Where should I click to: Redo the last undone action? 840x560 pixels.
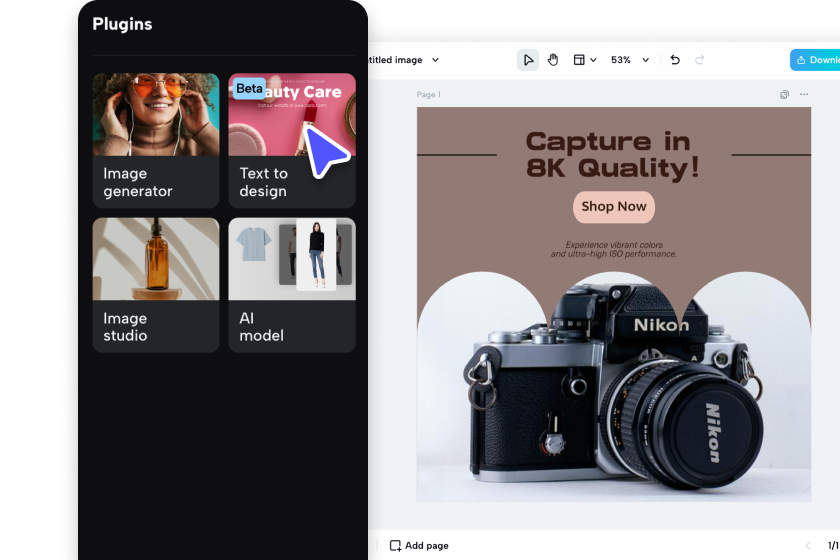point(699,60)
